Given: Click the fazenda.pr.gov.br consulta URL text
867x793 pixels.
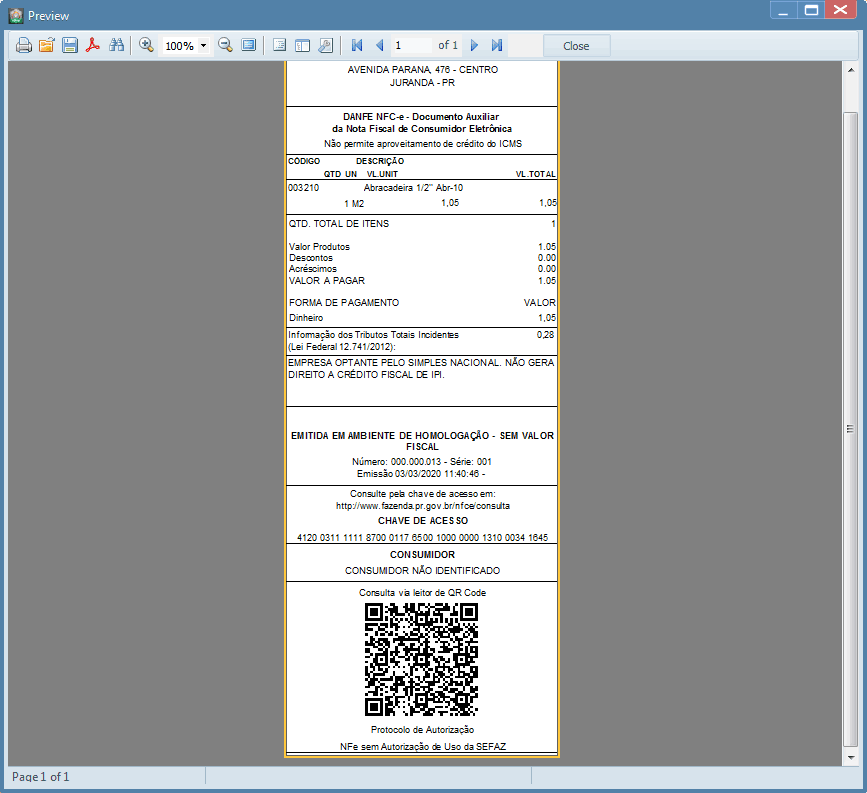Looking at the screenshot, I should tap(423, 506).
